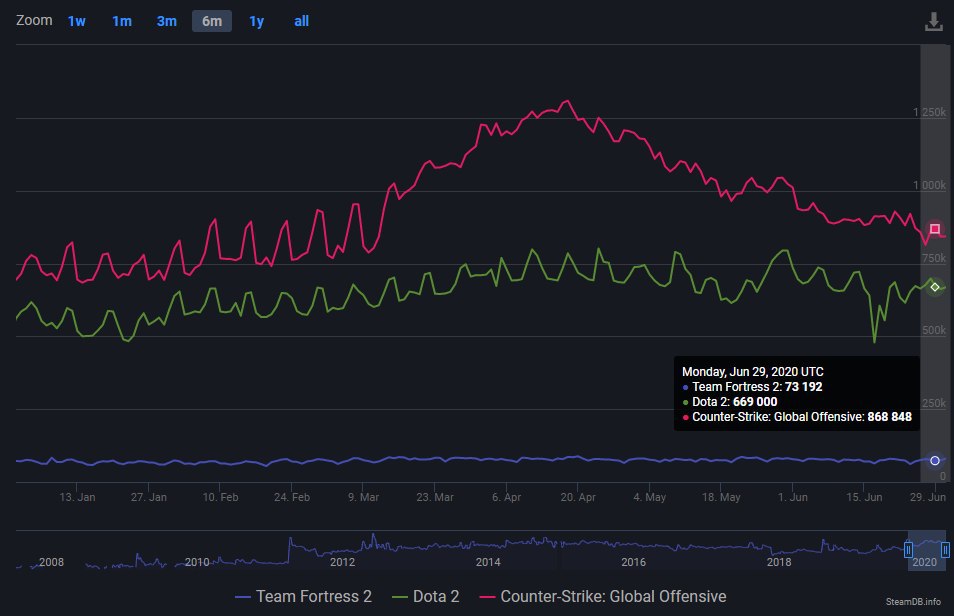Open the SteamDB.info credit link
The height and width of the screenshot is (616, 954).
(913, 601)
